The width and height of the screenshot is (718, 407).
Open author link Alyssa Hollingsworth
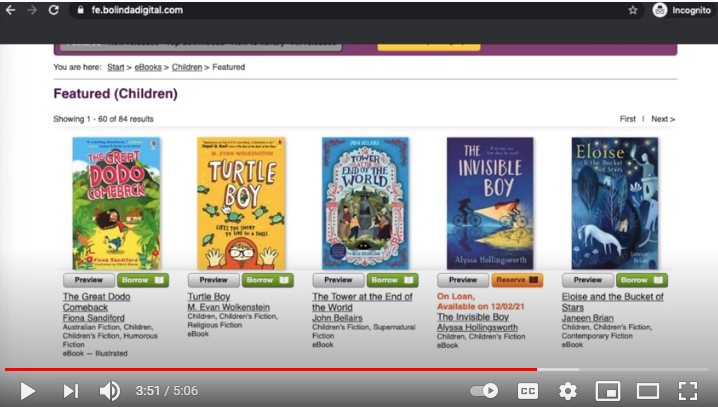[477, 327]
